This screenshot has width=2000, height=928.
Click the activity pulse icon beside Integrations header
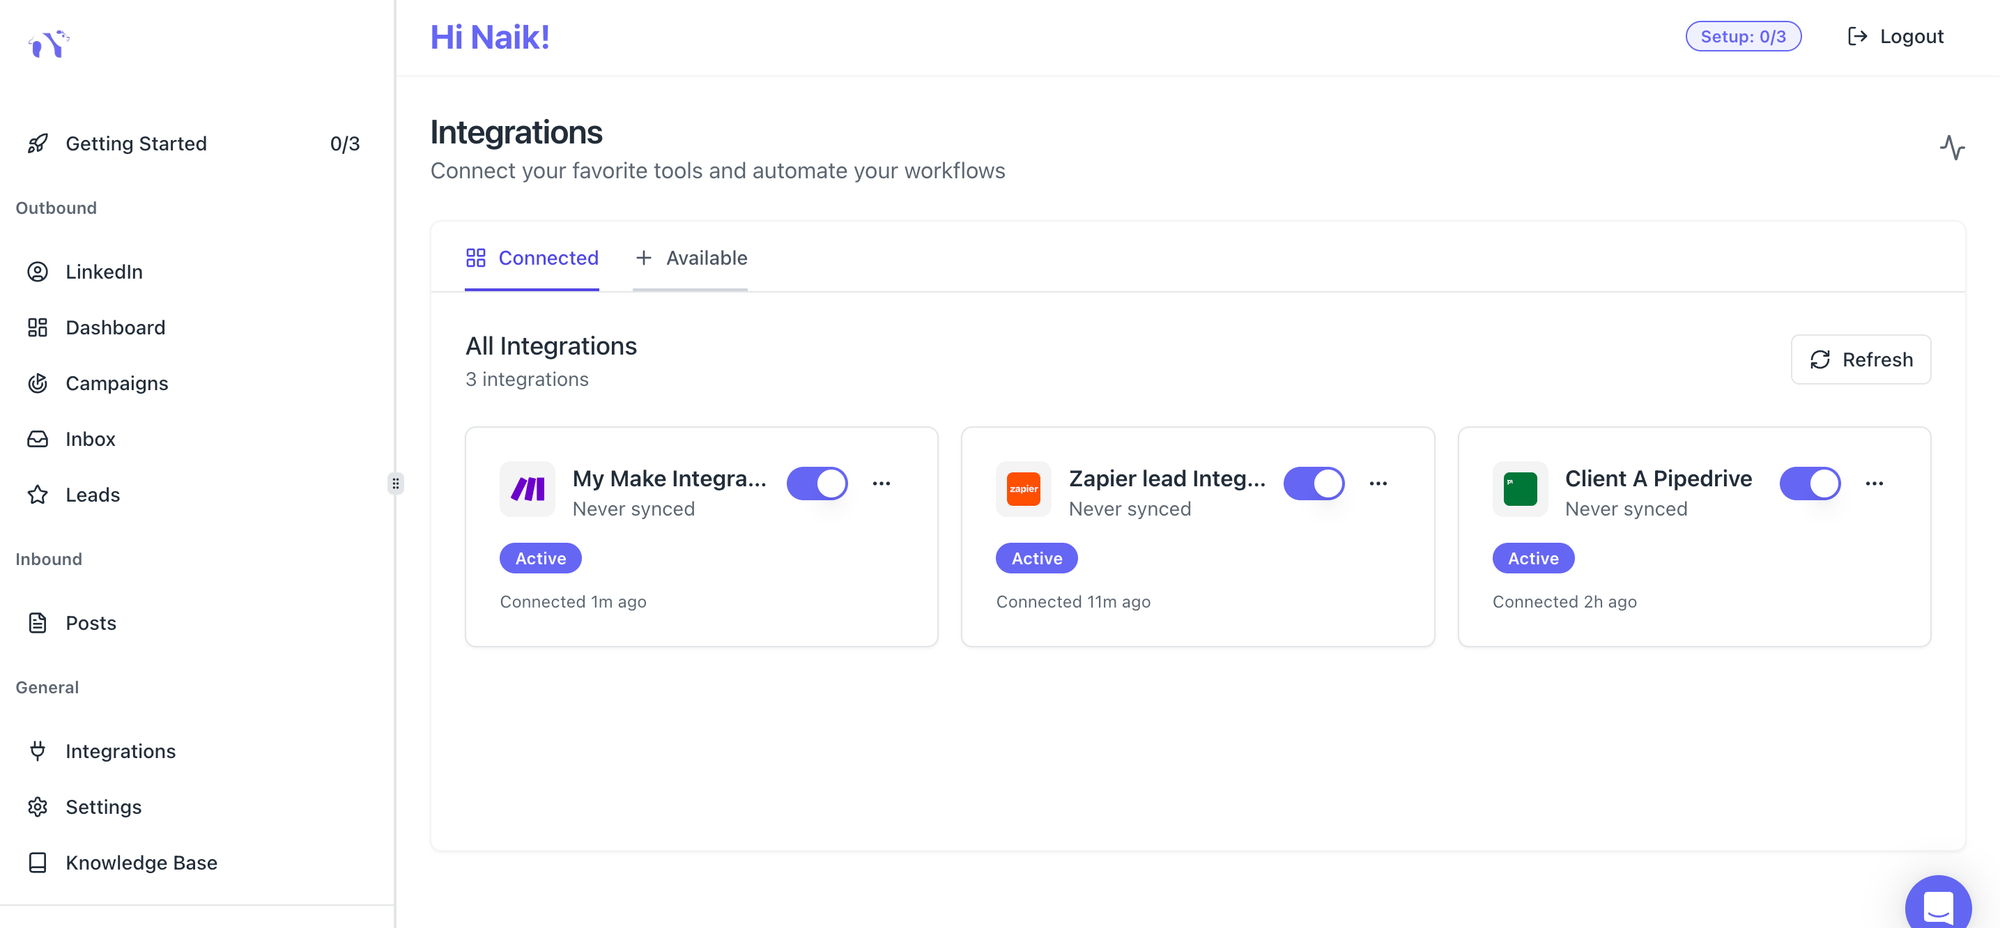[x=1951, y=148]
